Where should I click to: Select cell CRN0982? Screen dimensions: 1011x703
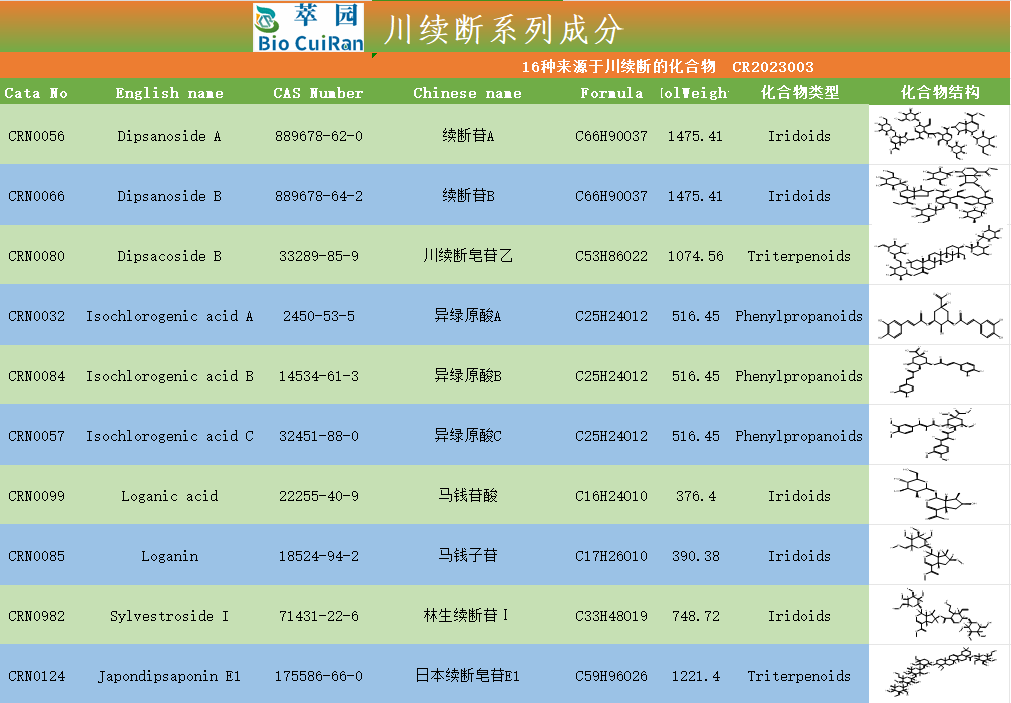[37, 616]
